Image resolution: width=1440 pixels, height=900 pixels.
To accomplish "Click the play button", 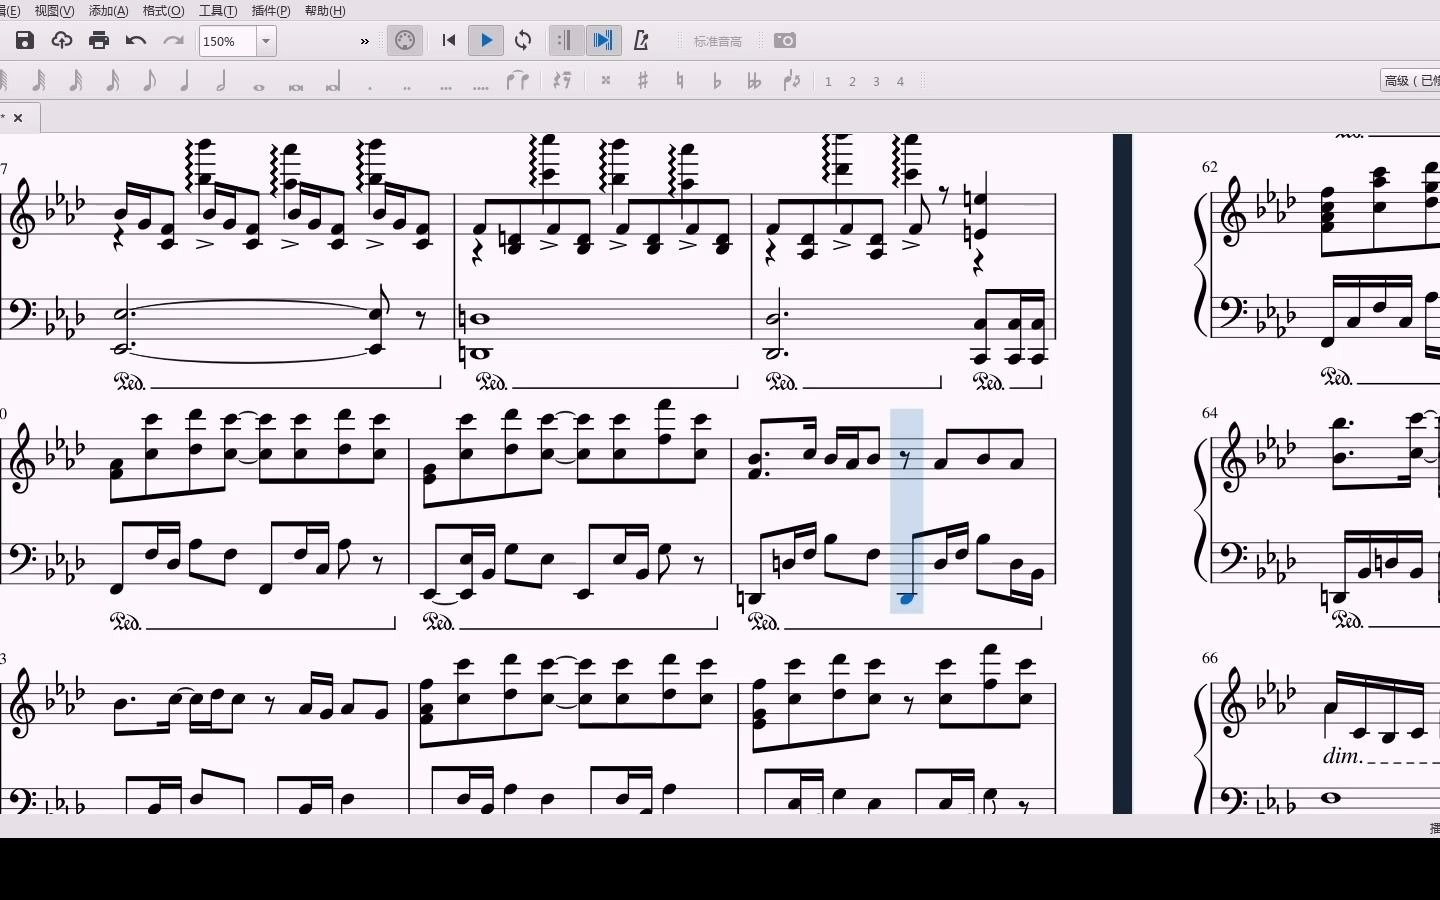I will coord(486,40).
